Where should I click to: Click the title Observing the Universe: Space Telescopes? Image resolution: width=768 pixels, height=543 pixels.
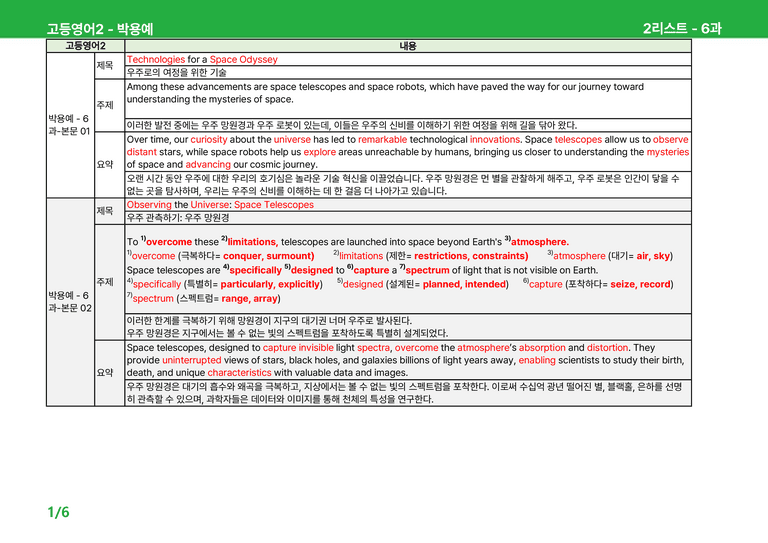(x=220, y=205)
